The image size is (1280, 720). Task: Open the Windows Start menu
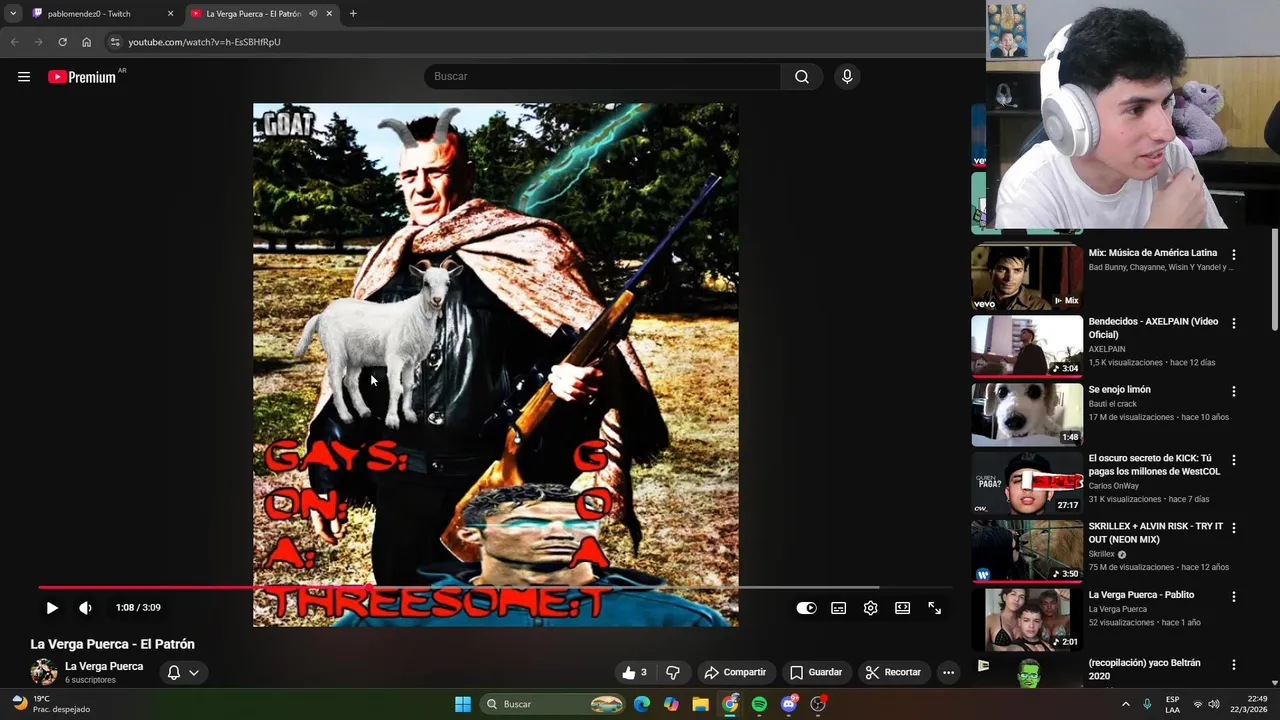coord(463,704)
